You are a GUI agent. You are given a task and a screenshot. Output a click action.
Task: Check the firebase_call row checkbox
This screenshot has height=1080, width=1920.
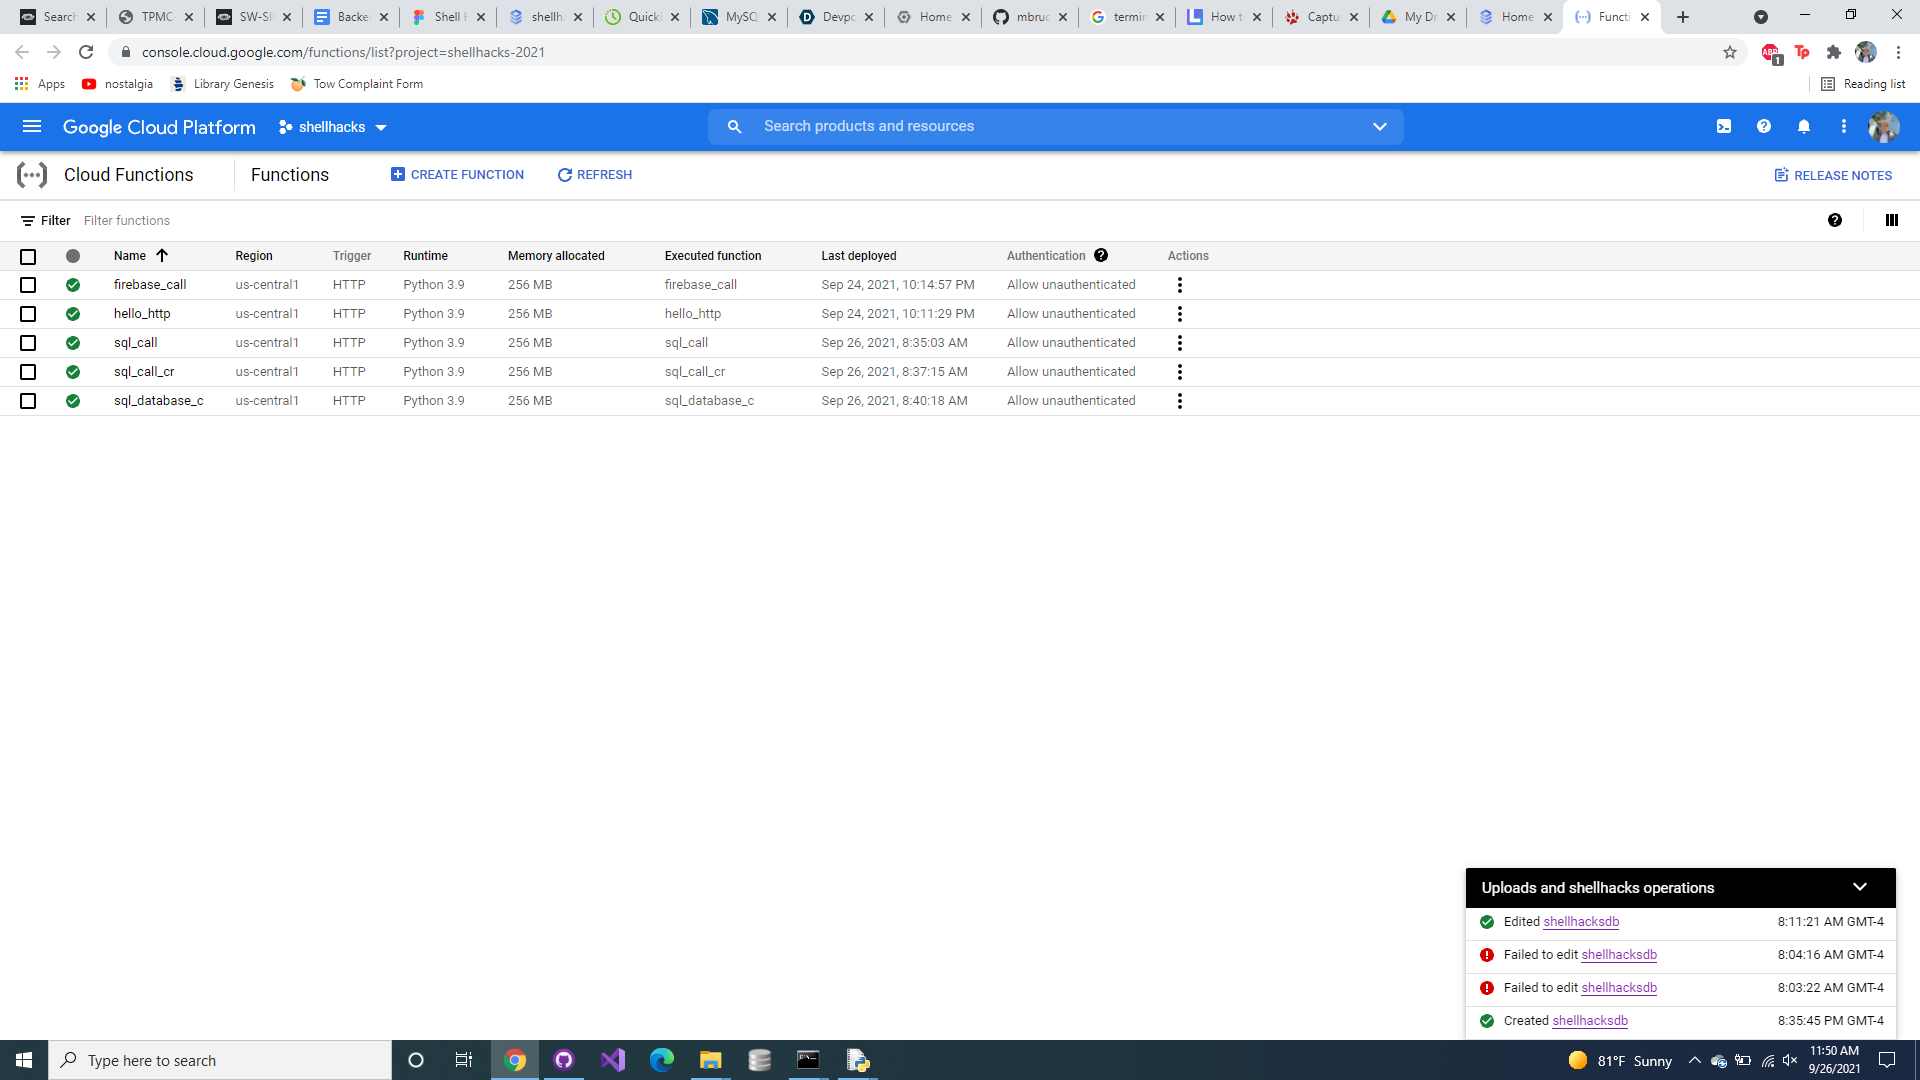point(28,285)
